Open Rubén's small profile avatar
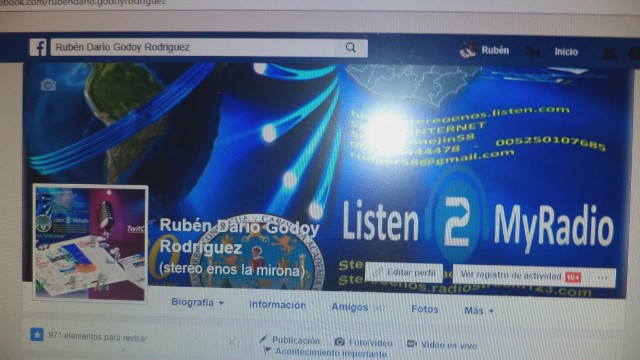 (x=467, y=50)
